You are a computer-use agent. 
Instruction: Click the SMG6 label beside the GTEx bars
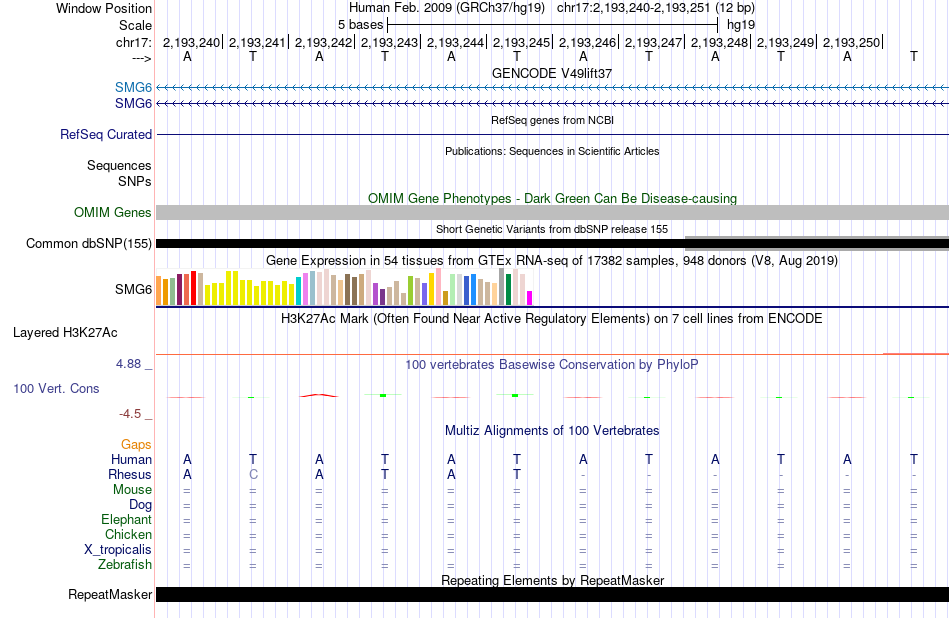(133, 290)
